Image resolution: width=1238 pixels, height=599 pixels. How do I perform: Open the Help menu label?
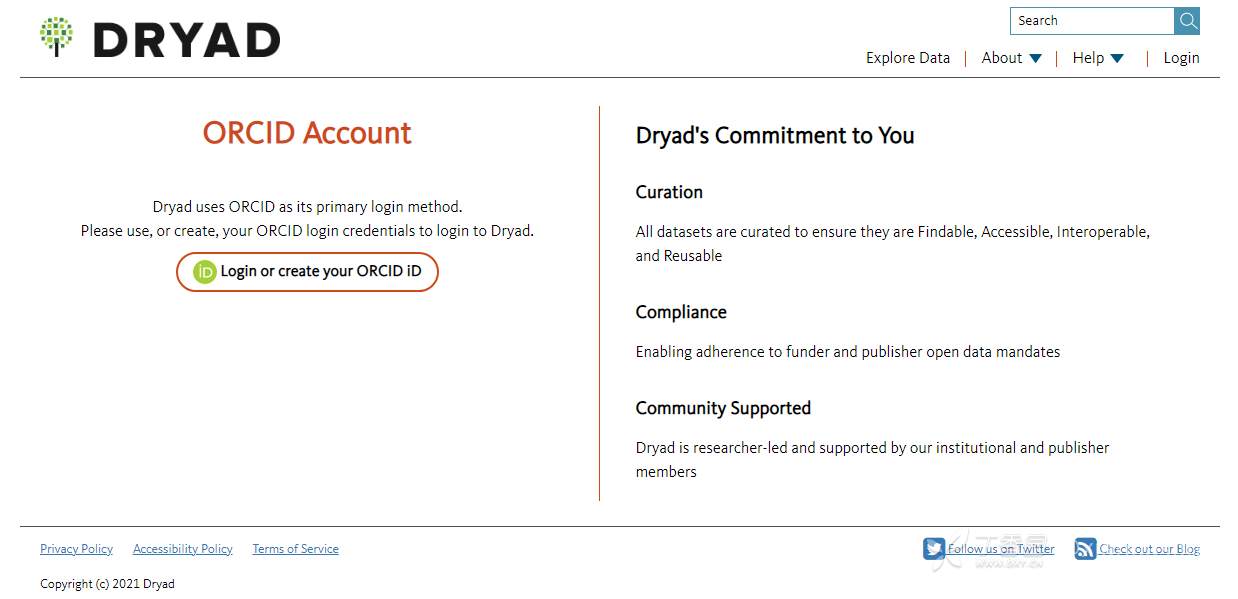click(x=1088, y=58)
